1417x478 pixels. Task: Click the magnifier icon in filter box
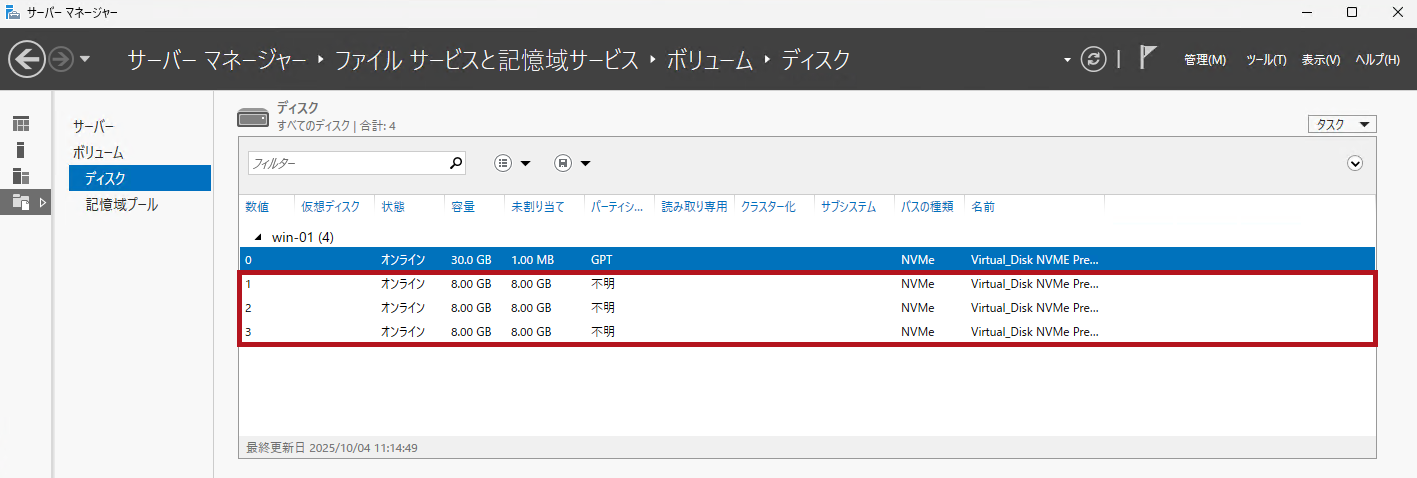456,163
